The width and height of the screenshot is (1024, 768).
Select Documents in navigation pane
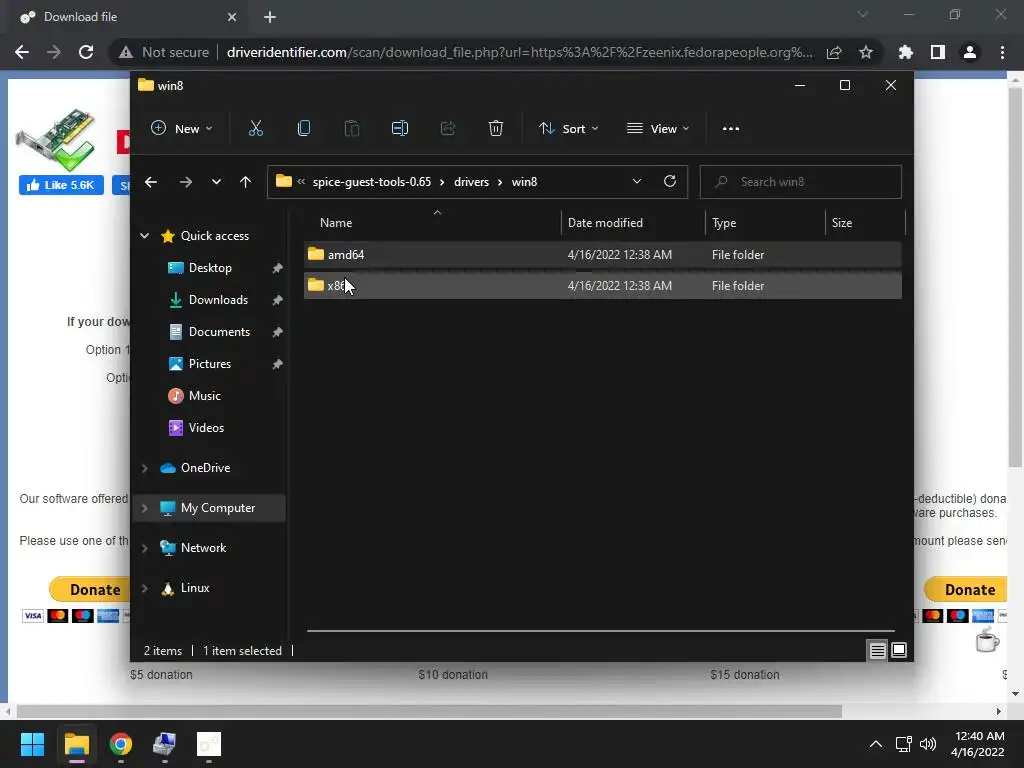219,332
